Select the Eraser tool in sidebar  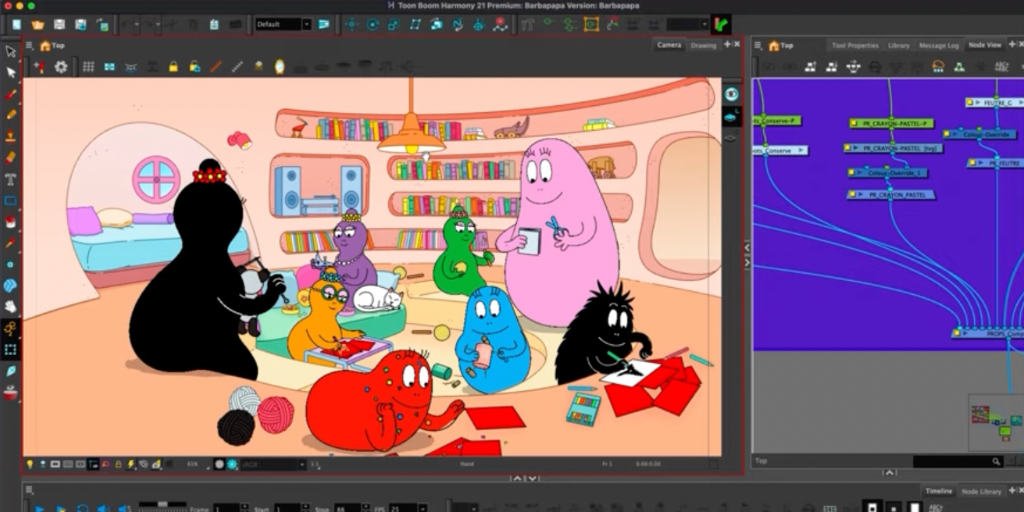coord(10,157)
